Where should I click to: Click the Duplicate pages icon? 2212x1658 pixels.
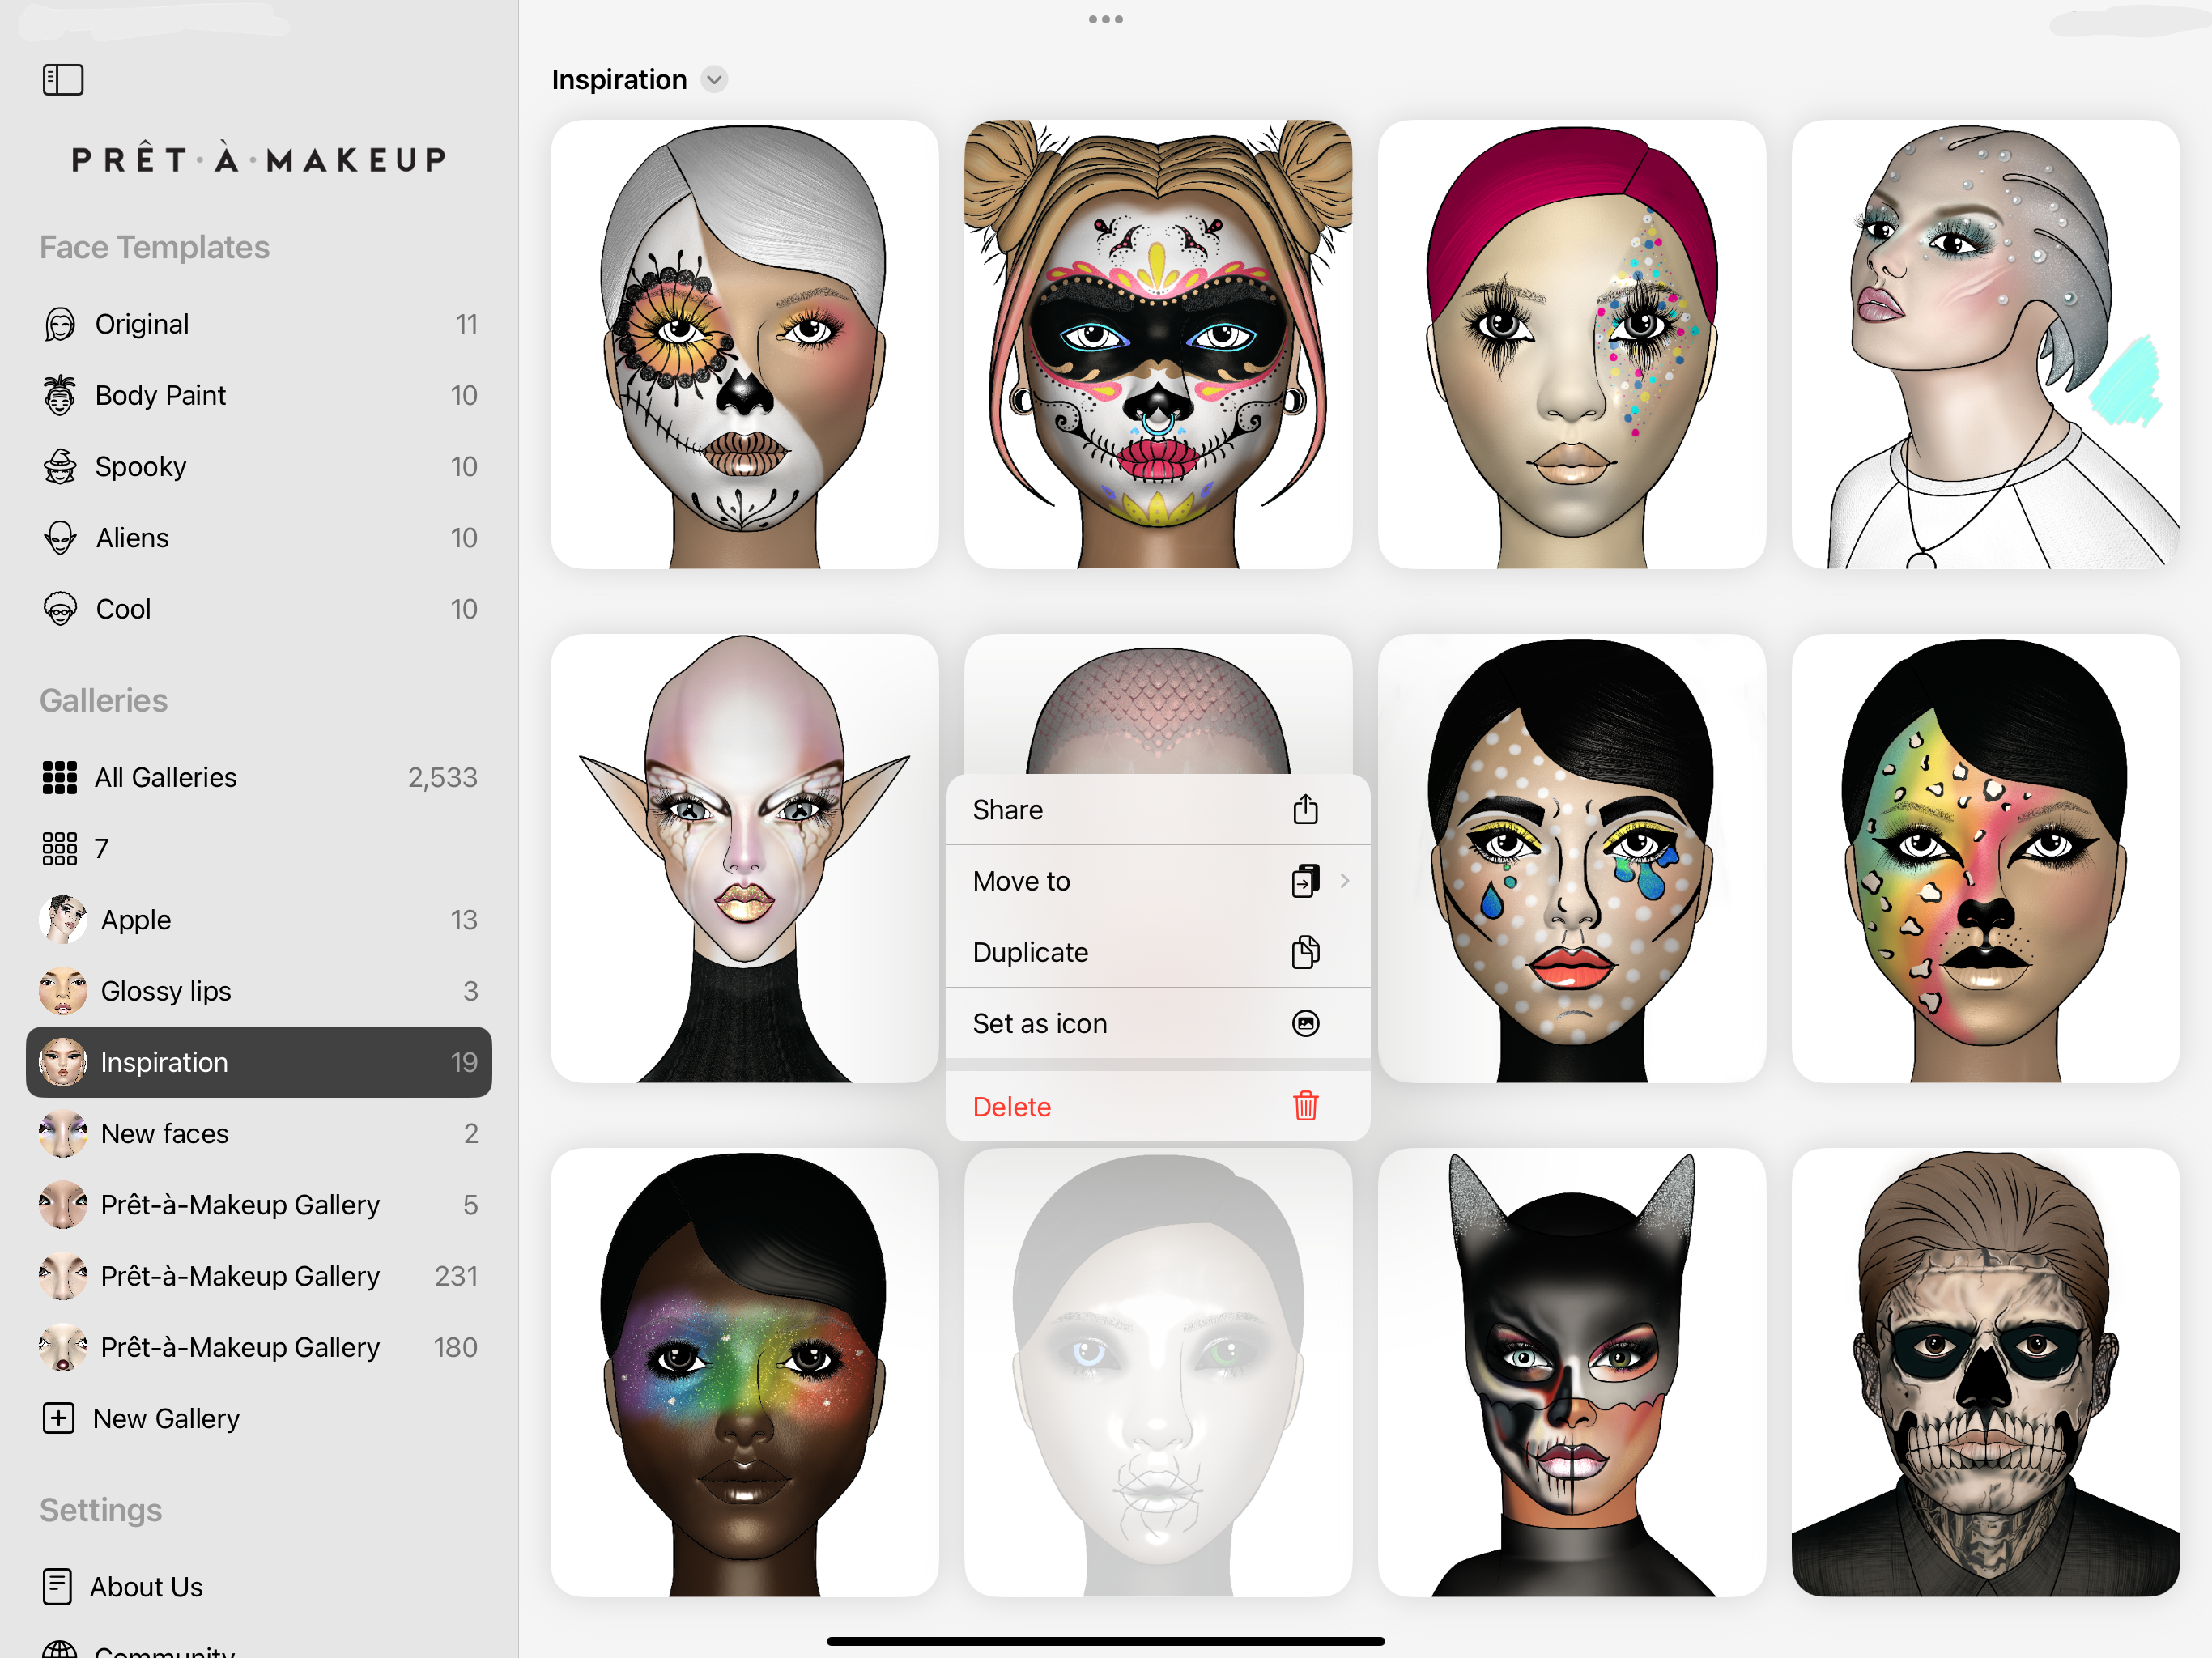(1305, 952)
